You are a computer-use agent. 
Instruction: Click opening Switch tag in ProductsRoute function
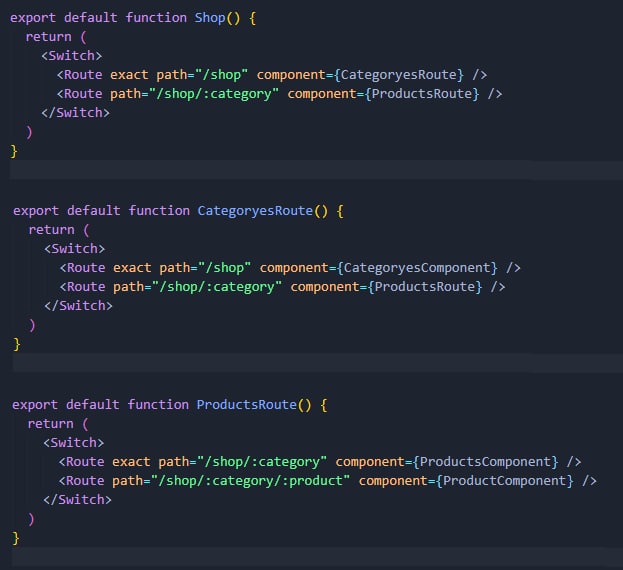coord(74,443)
